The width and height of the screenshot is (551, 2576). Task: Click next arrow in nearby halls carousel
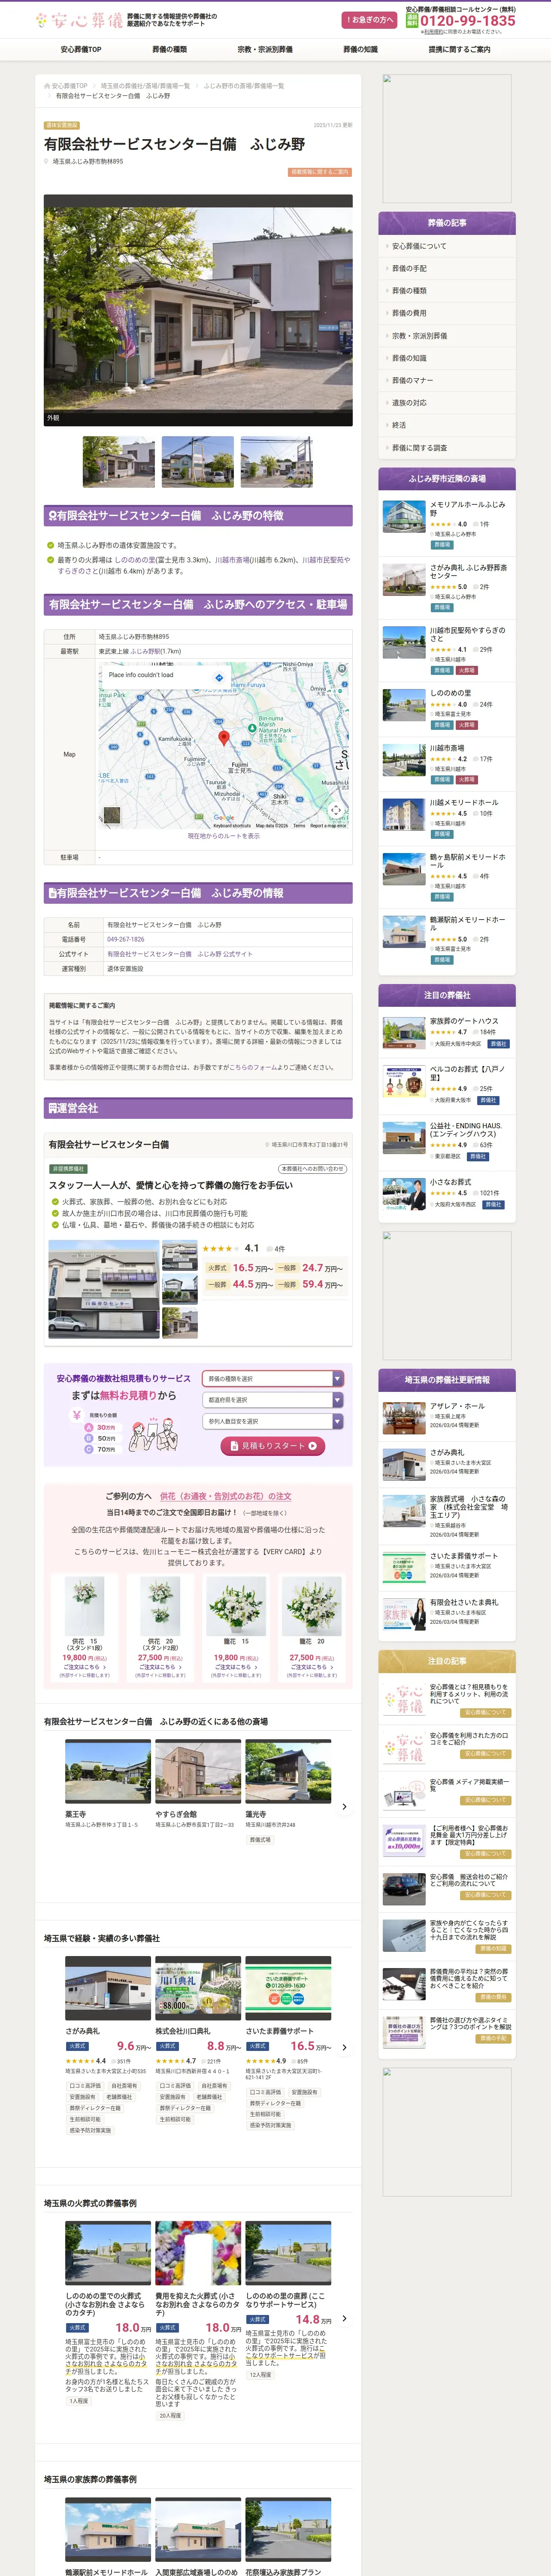point(344,1806)
